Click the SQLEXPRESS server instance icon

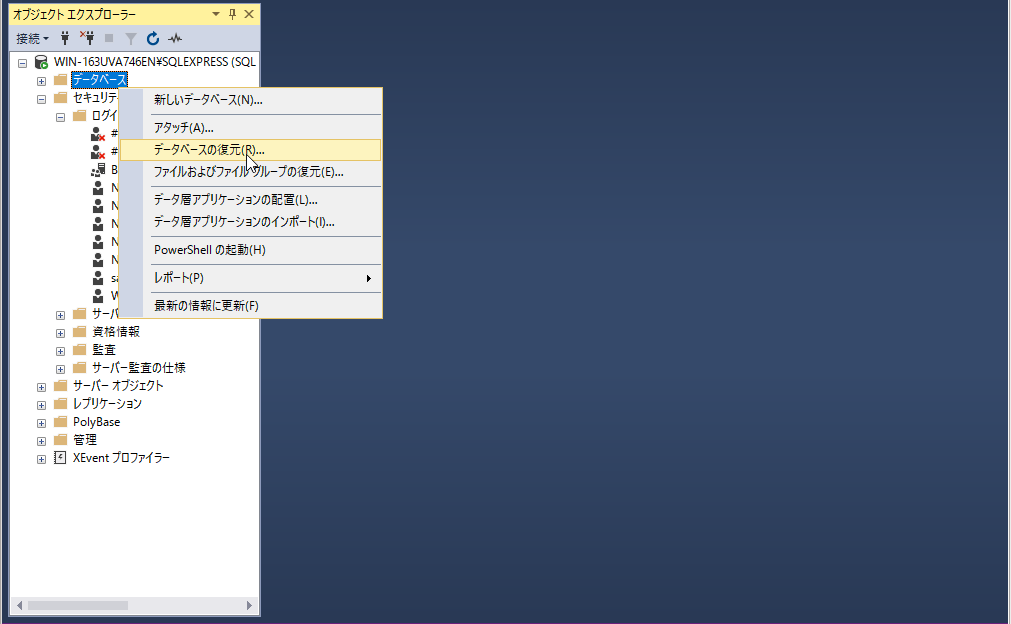41,62
